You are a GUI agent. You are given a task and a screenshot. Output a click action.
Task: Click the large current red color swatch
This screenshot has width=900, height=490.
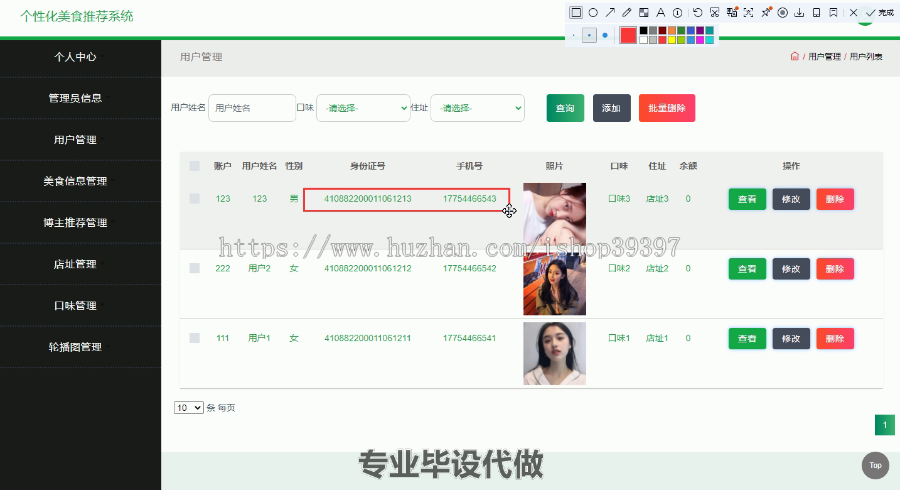click(x=628, y=35)
